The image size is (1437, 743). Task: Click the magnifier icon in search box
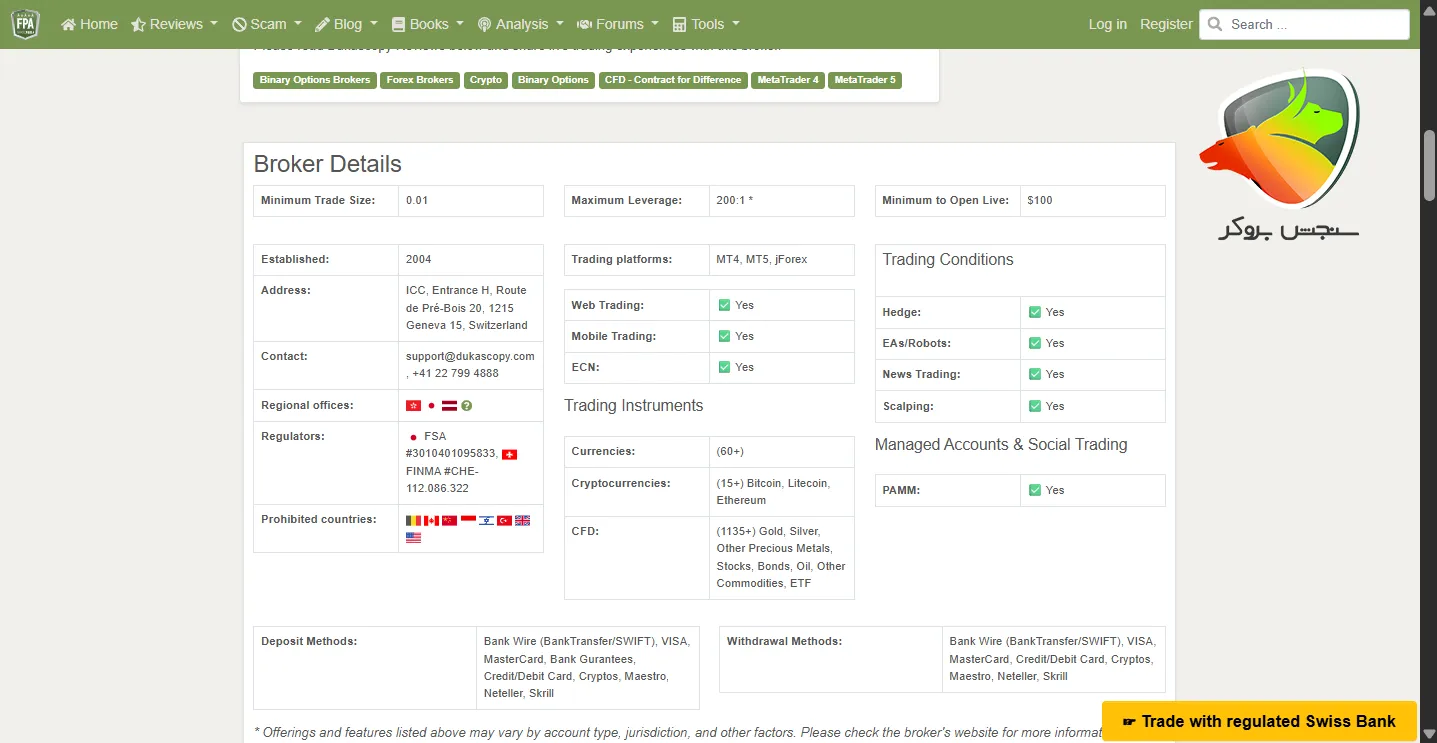[1215, 24]
